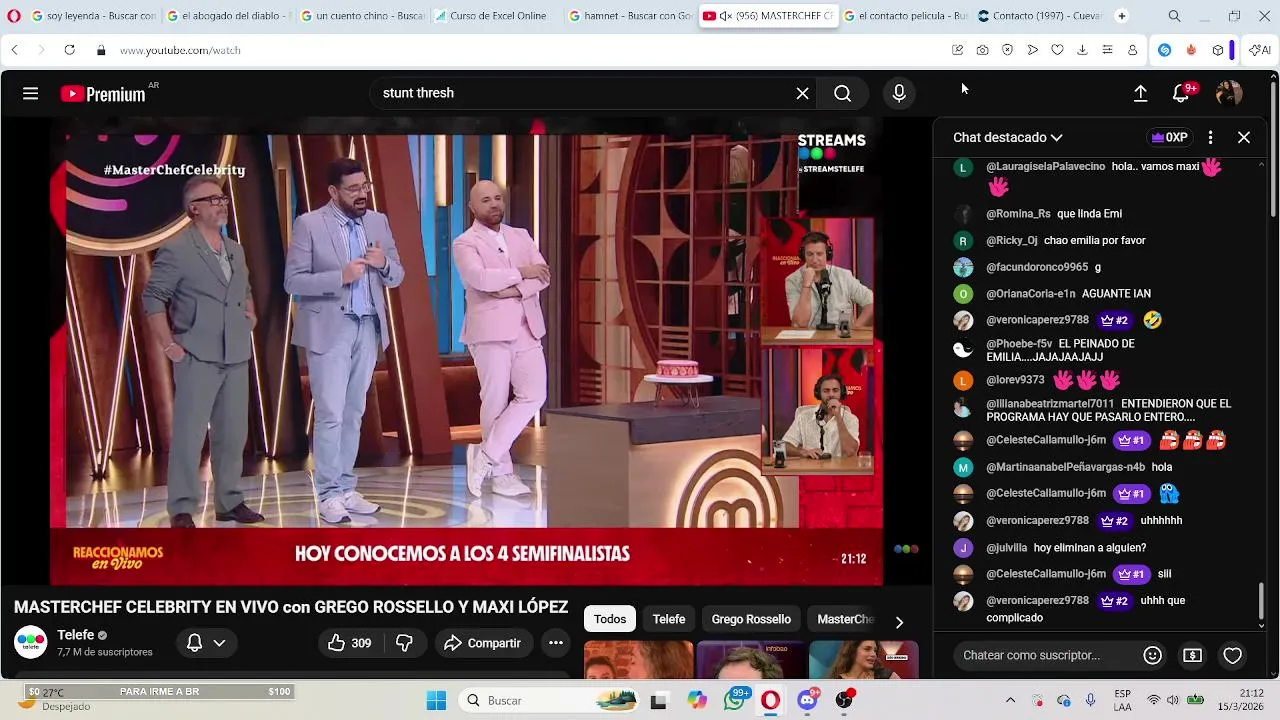The height and width of the screenshot is (720, 1280).
Task: Take a snapshot with the camera icon
Action: click(x=982, y=50)
